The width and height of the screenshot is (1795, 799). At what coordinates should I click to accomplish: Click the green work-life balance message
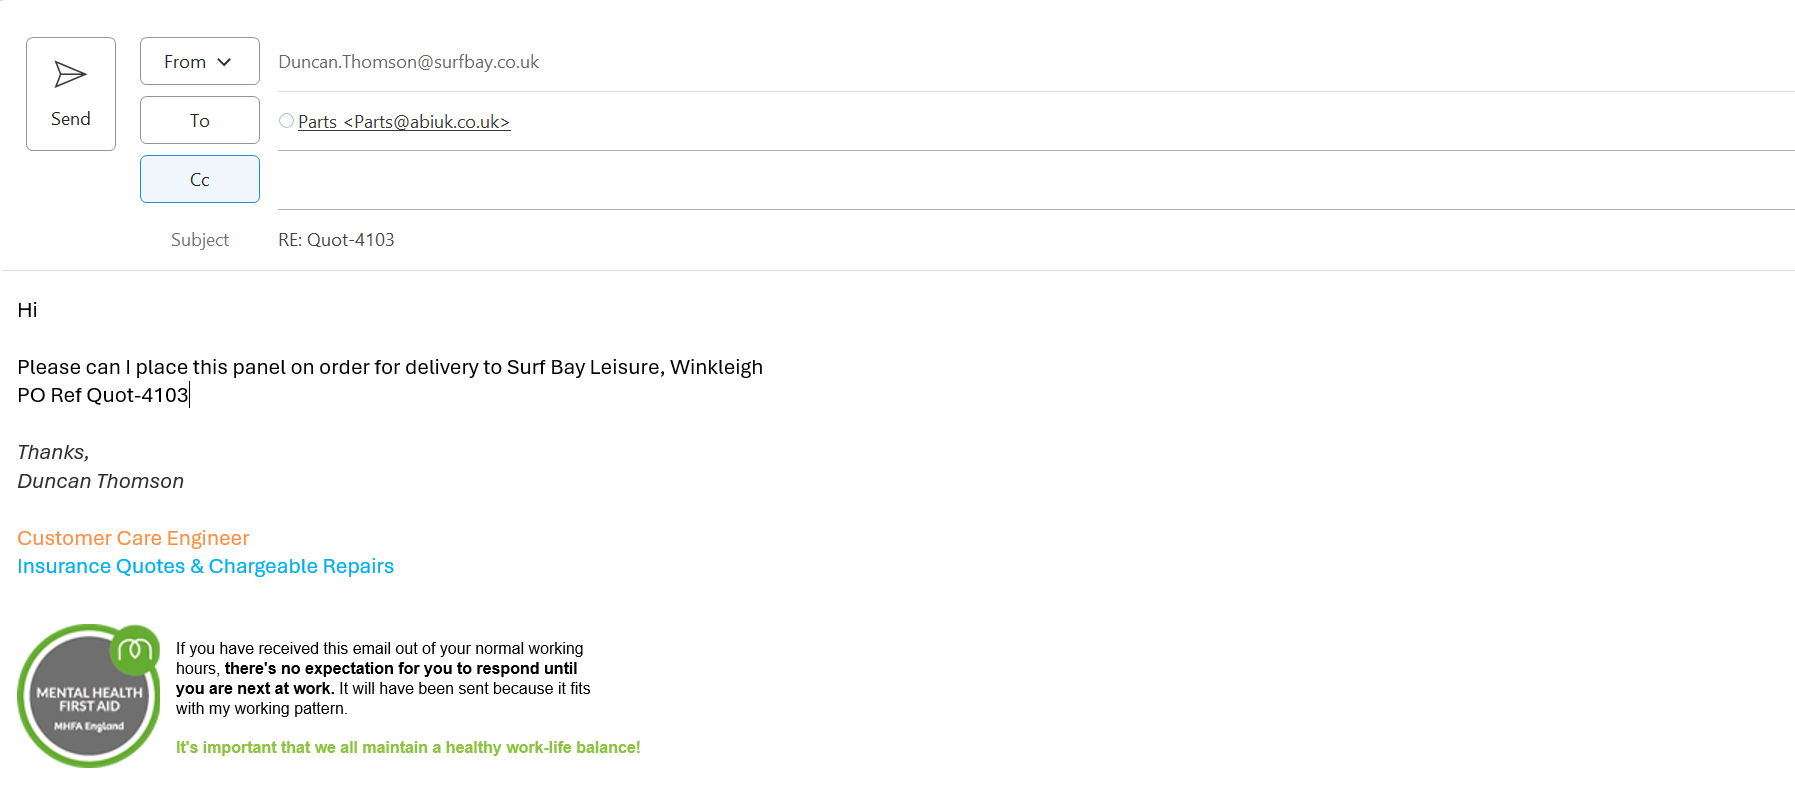pos(408,747)
